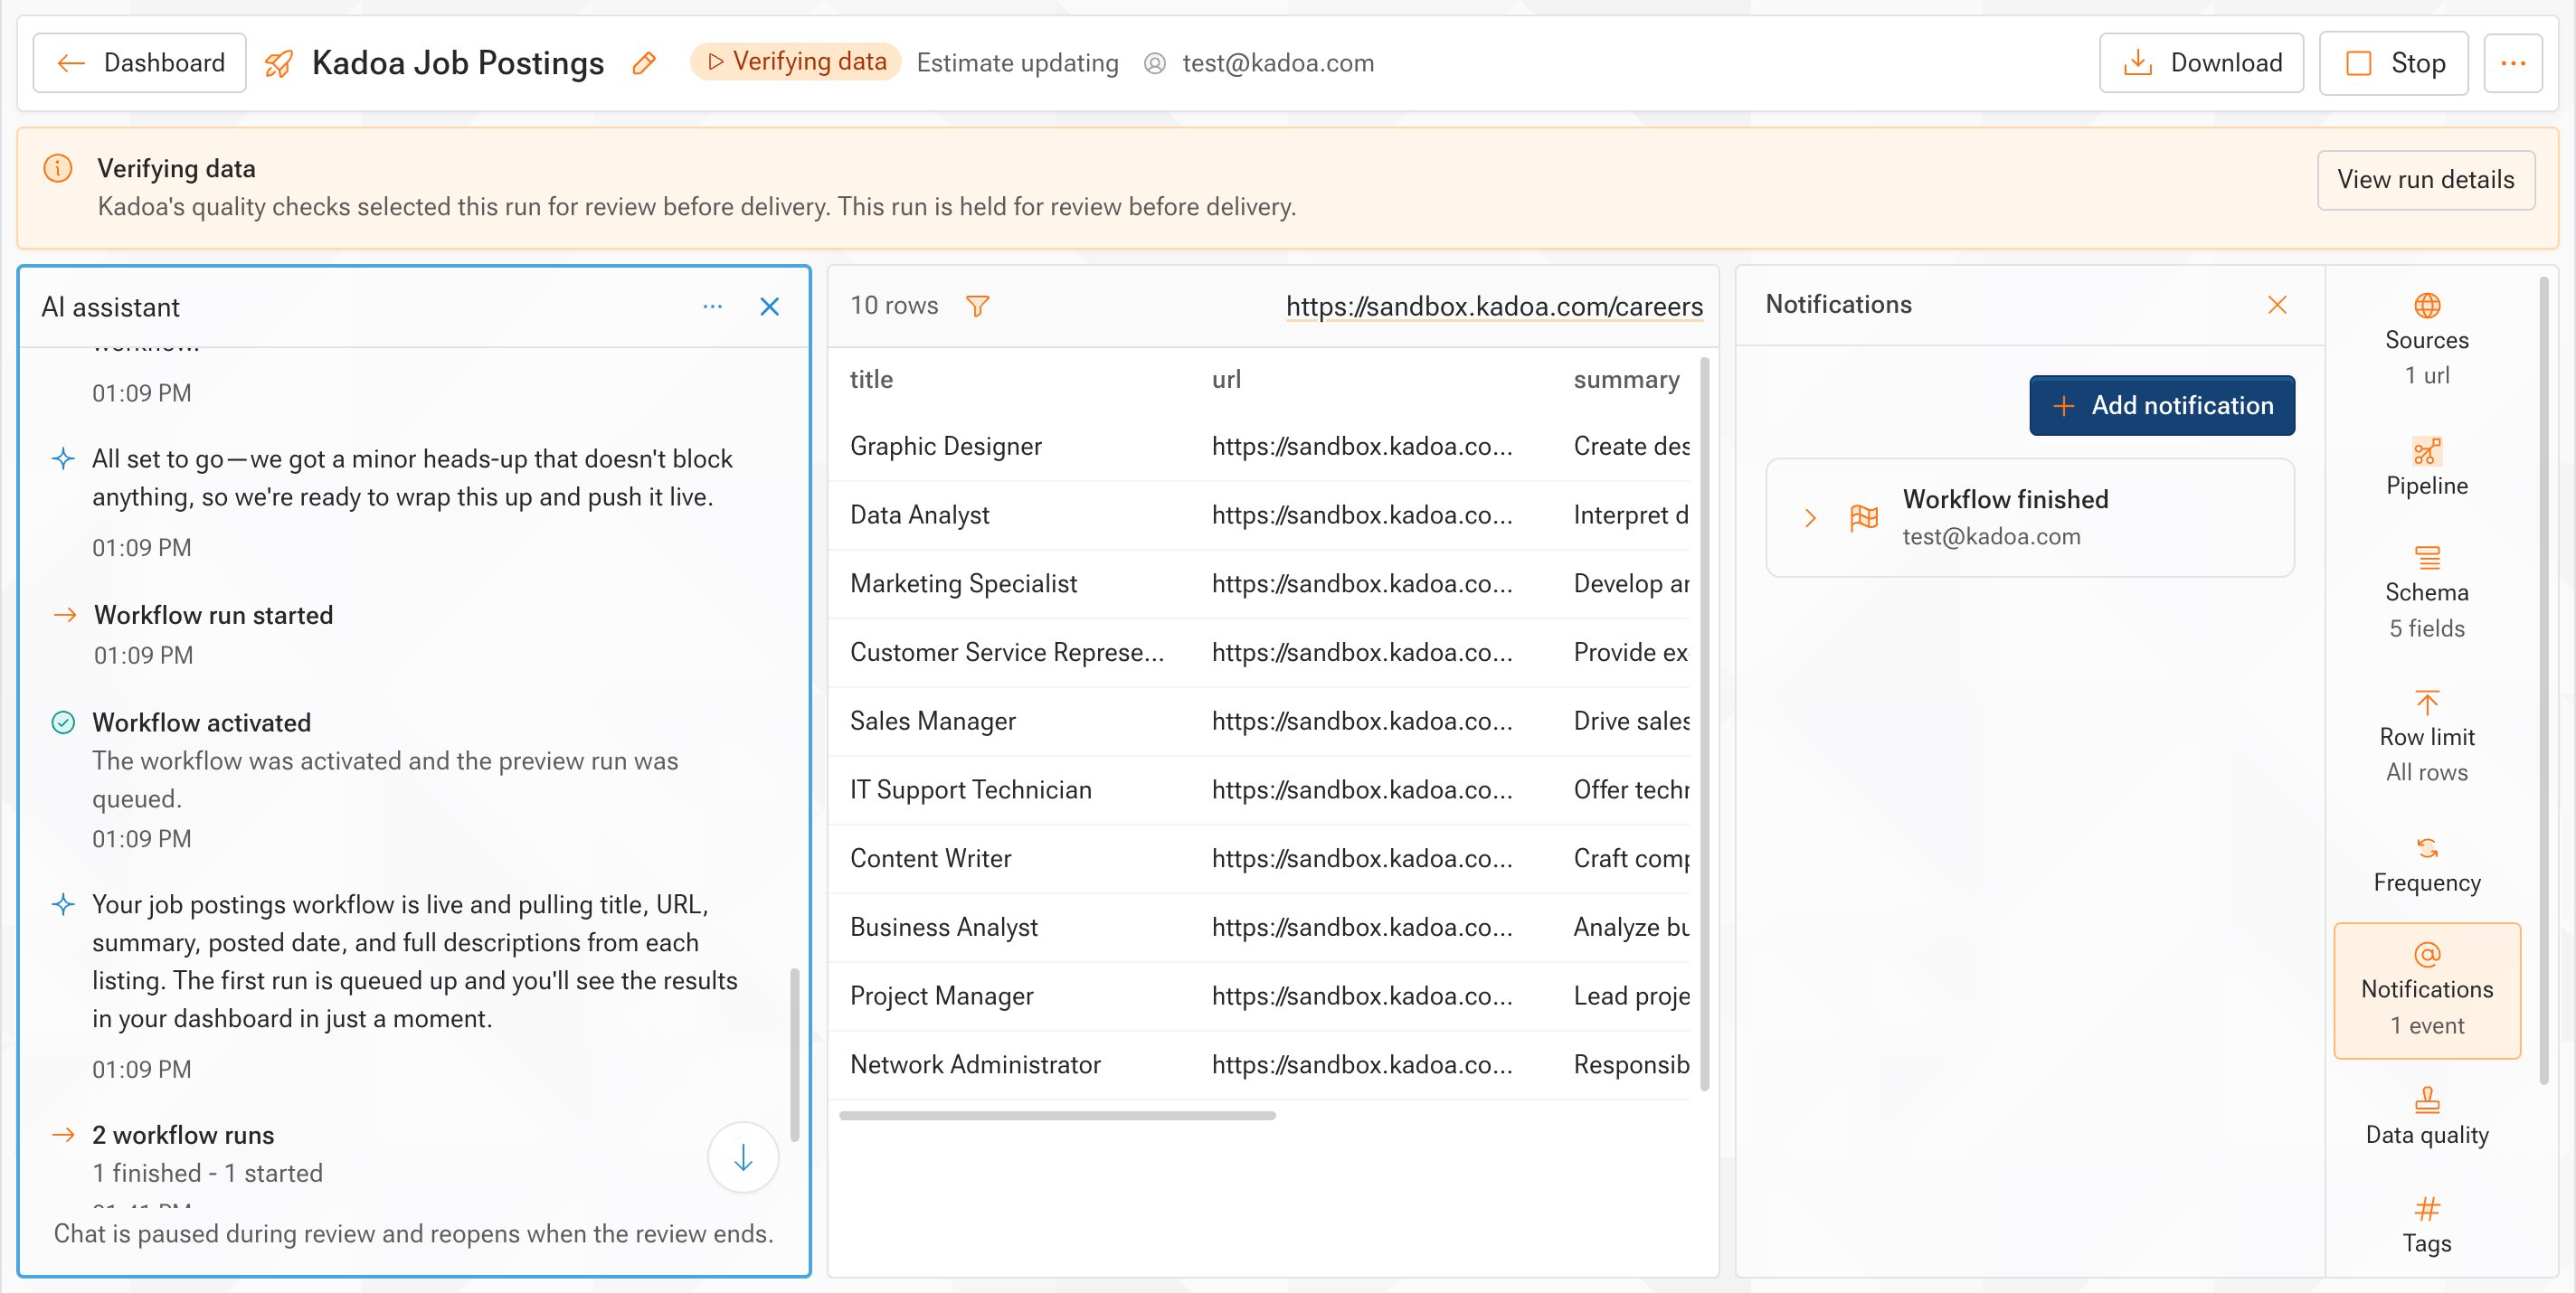Click the table horizontal scrollbar
The height and width of the screenshot is (1293, 2576).
click(1057, 1116)
